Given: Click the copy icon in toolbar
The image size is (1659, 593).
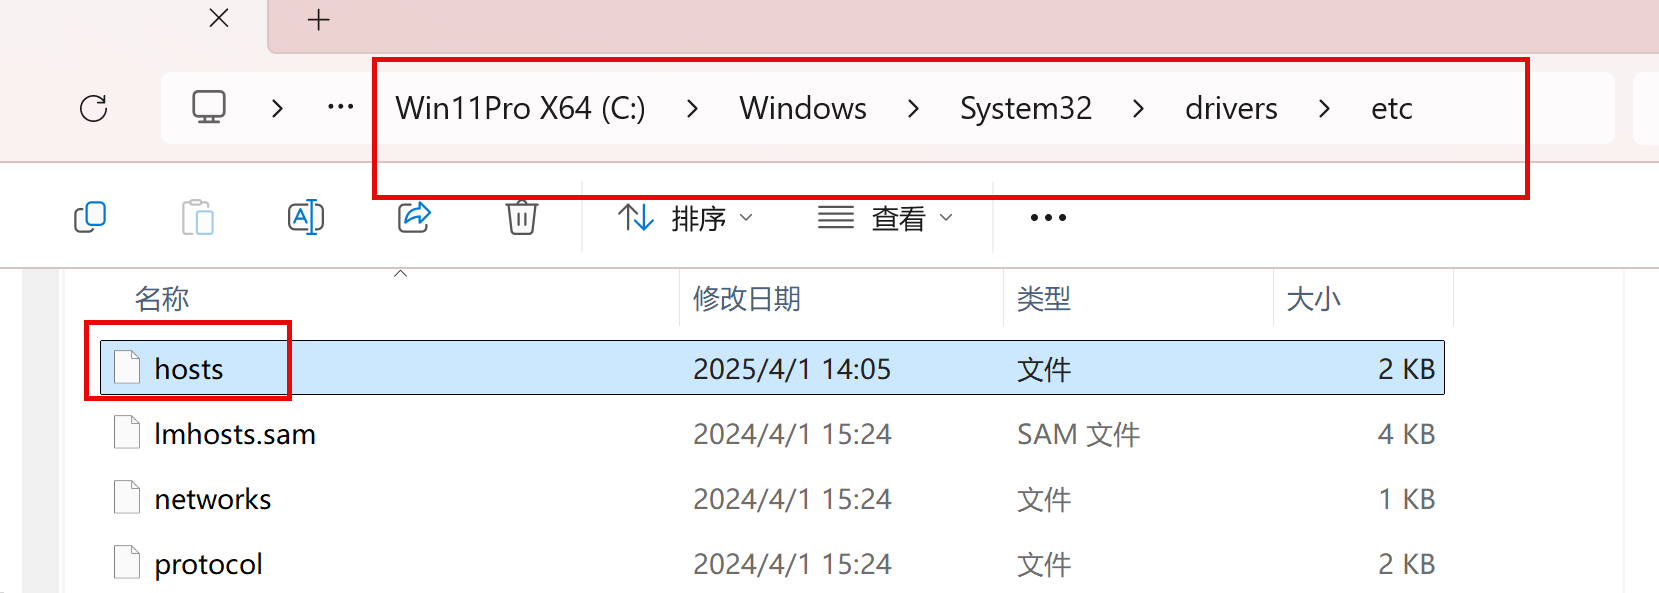Looking at the screenshot, I should (90, 217).
